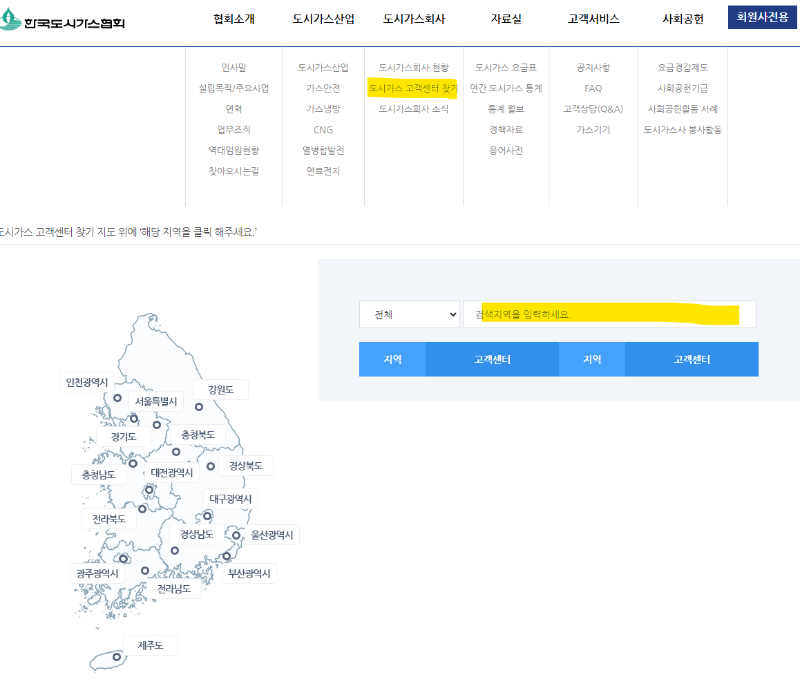Click the 한국도시가스협회 logo
Image resolution: width=800 pixels, height=684 pixels.
(x=62, y=20)
